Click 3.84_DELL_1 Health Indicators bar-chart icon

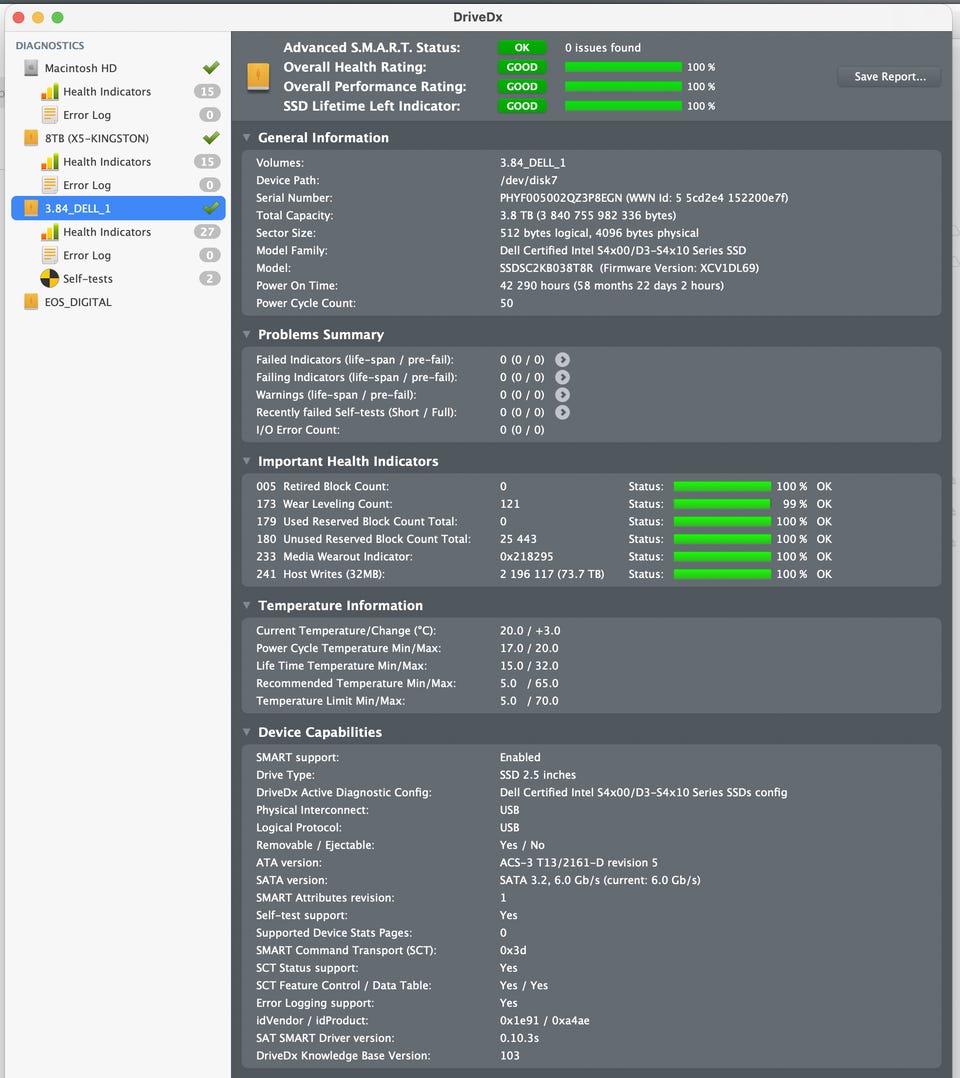coord(50,232)
